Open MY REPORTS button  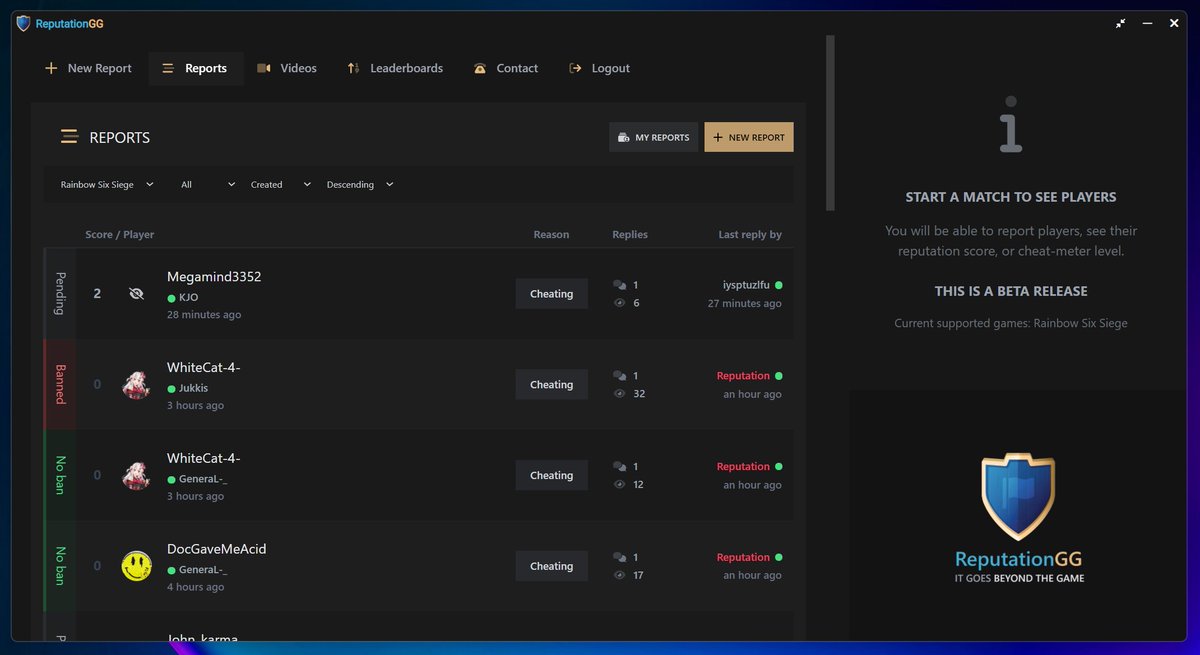coord(653,137)
